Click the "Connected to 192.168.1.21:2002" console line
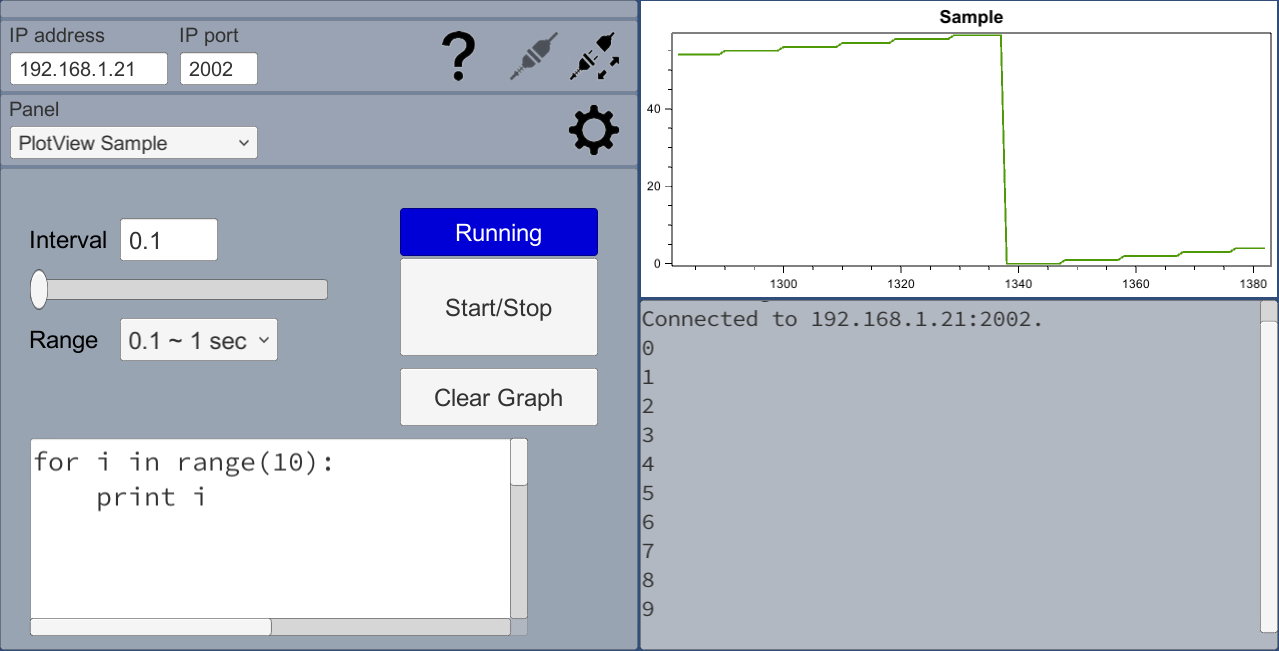Image resolution: width=1279 pixels, height=651 pixels. 842,320
